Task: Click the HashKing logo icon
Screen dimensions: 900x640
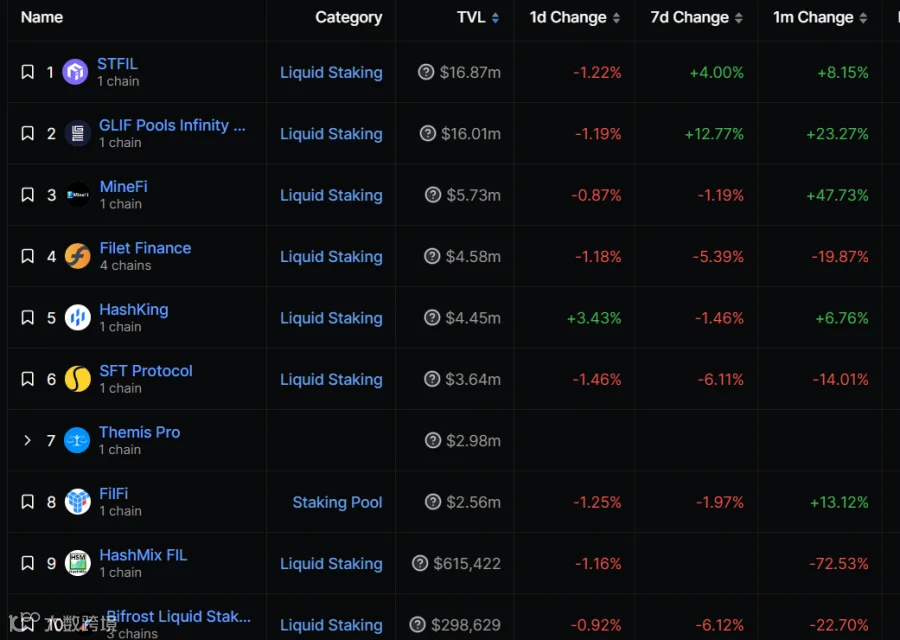Action: click(77, 317)
